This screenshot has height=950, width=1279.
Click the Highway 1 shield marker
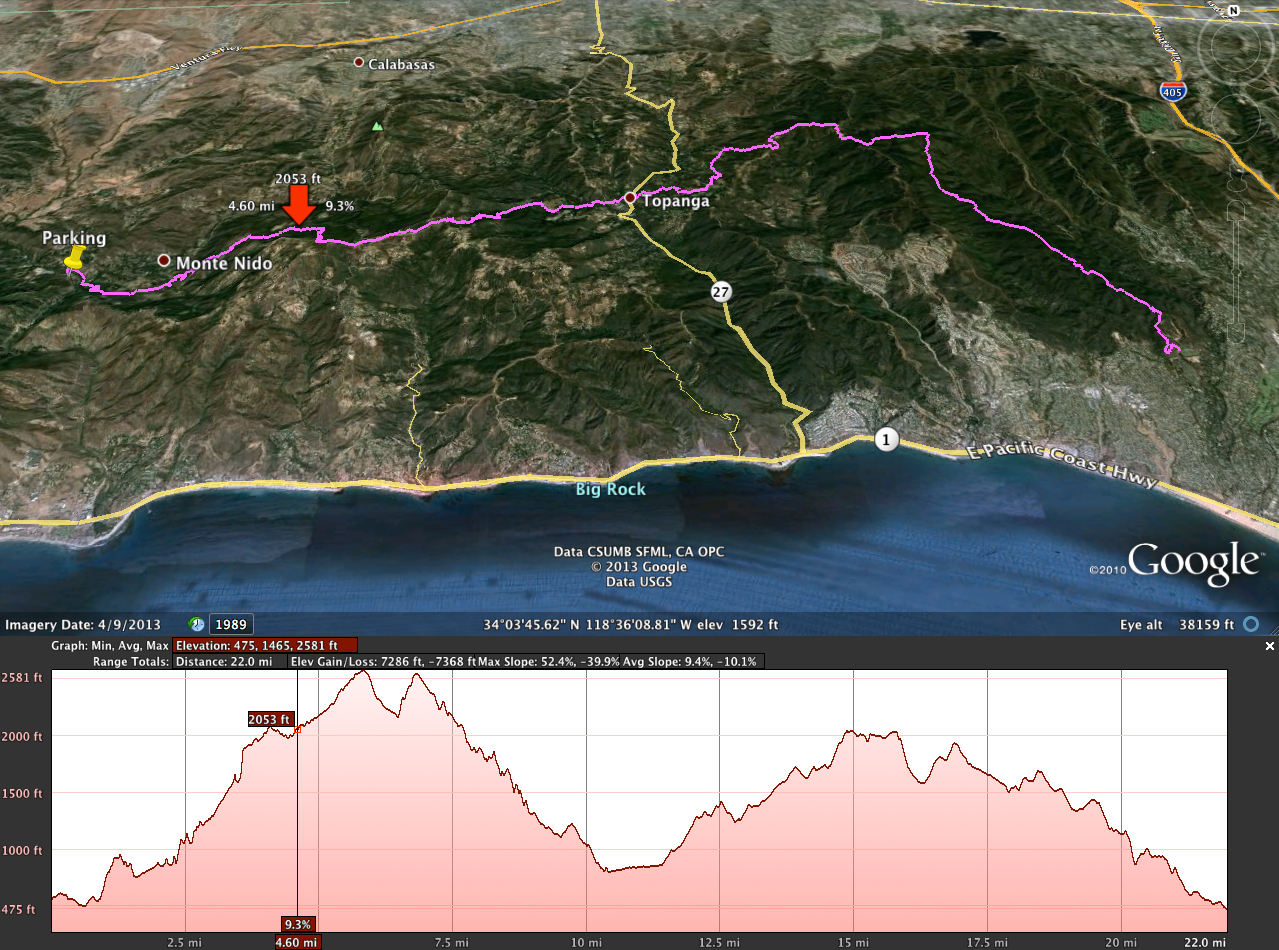point(884,439)
